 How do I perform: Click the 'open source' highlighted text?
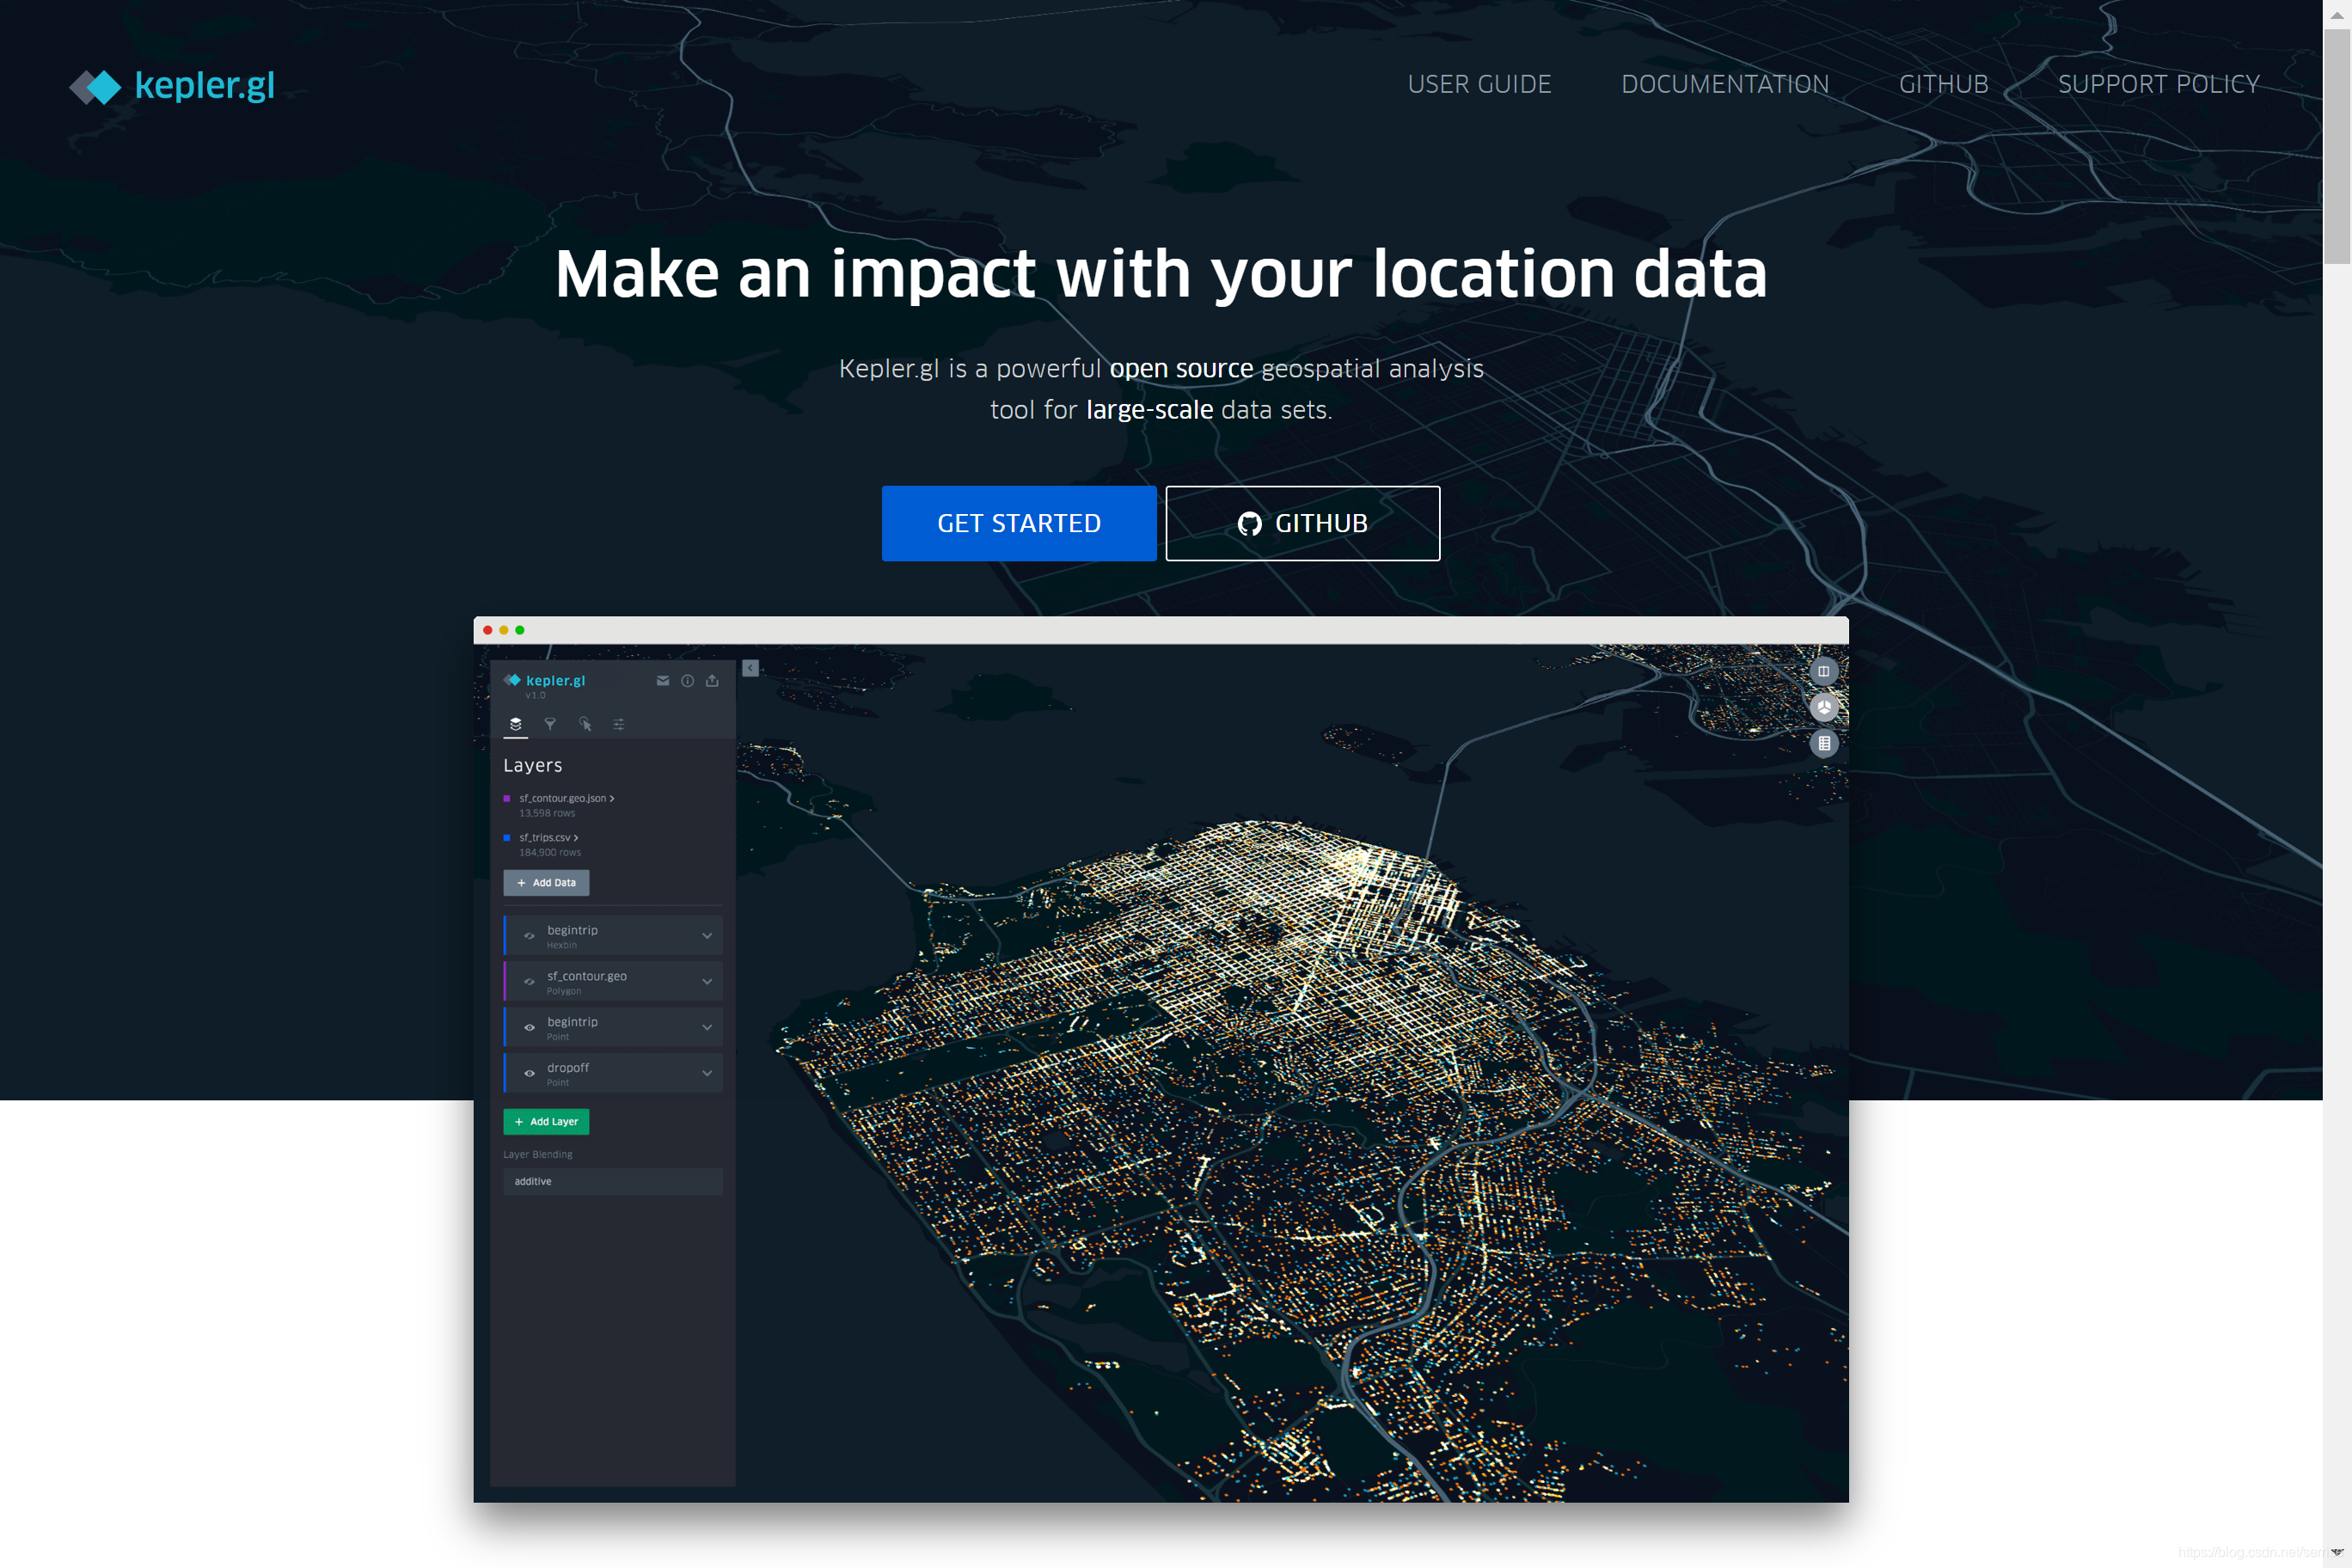1181,369
